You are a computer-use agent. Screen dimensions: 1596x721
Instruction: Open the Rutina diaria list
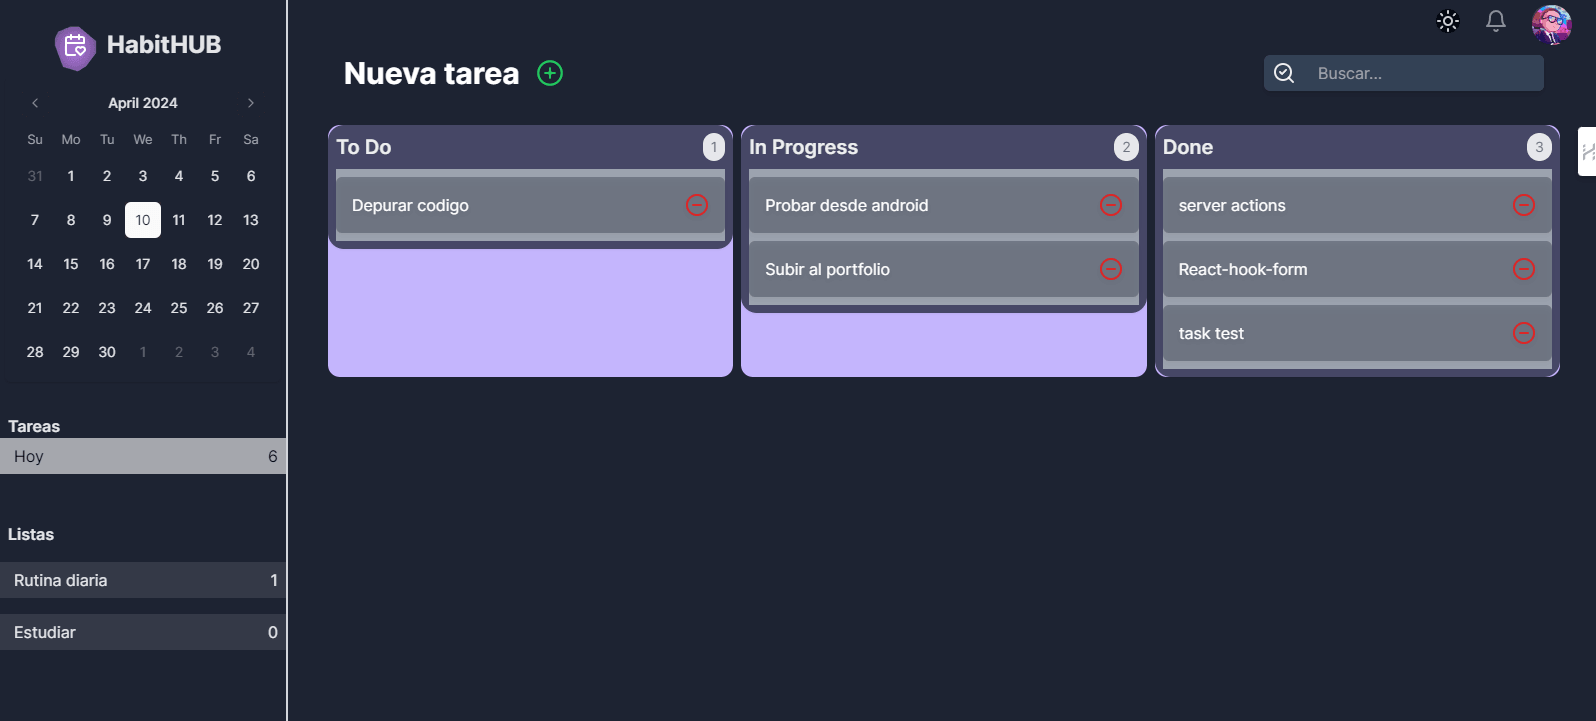[143, 580]
